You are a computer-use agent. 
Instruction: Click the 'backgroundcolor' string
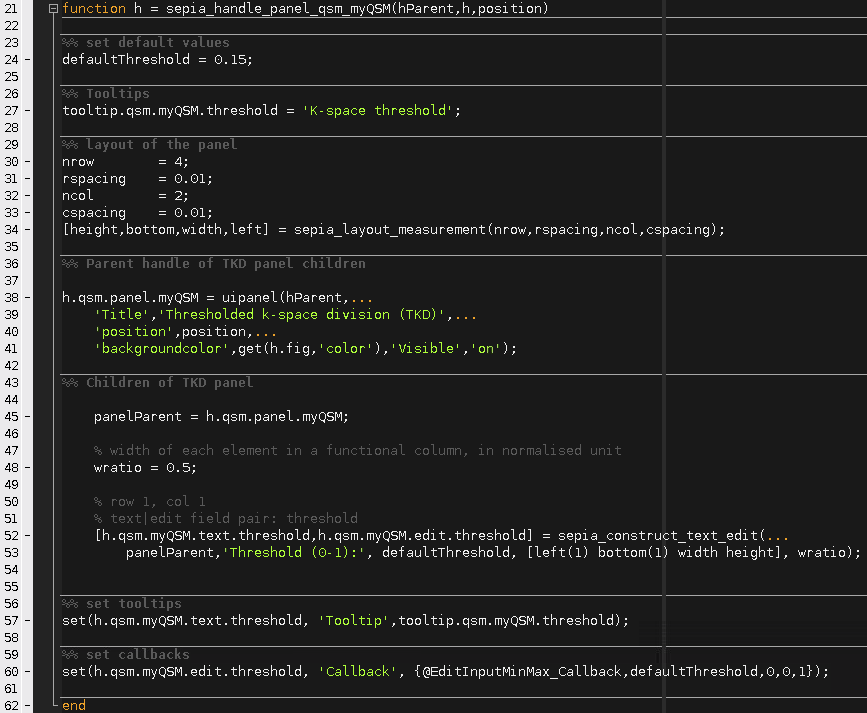pos(161,348)
